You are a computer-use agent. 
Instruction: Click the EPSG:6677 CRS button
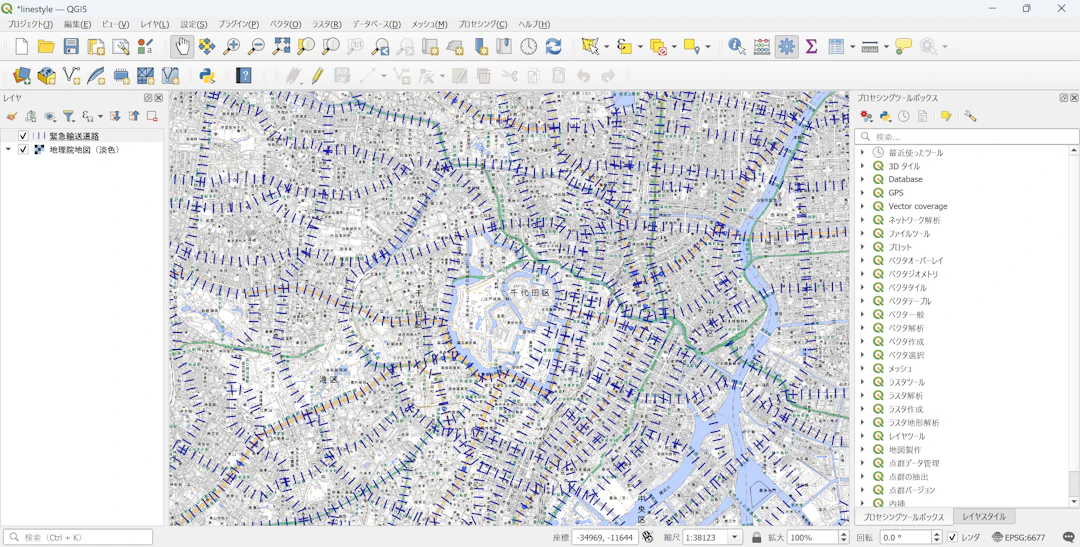point(1019,537)
